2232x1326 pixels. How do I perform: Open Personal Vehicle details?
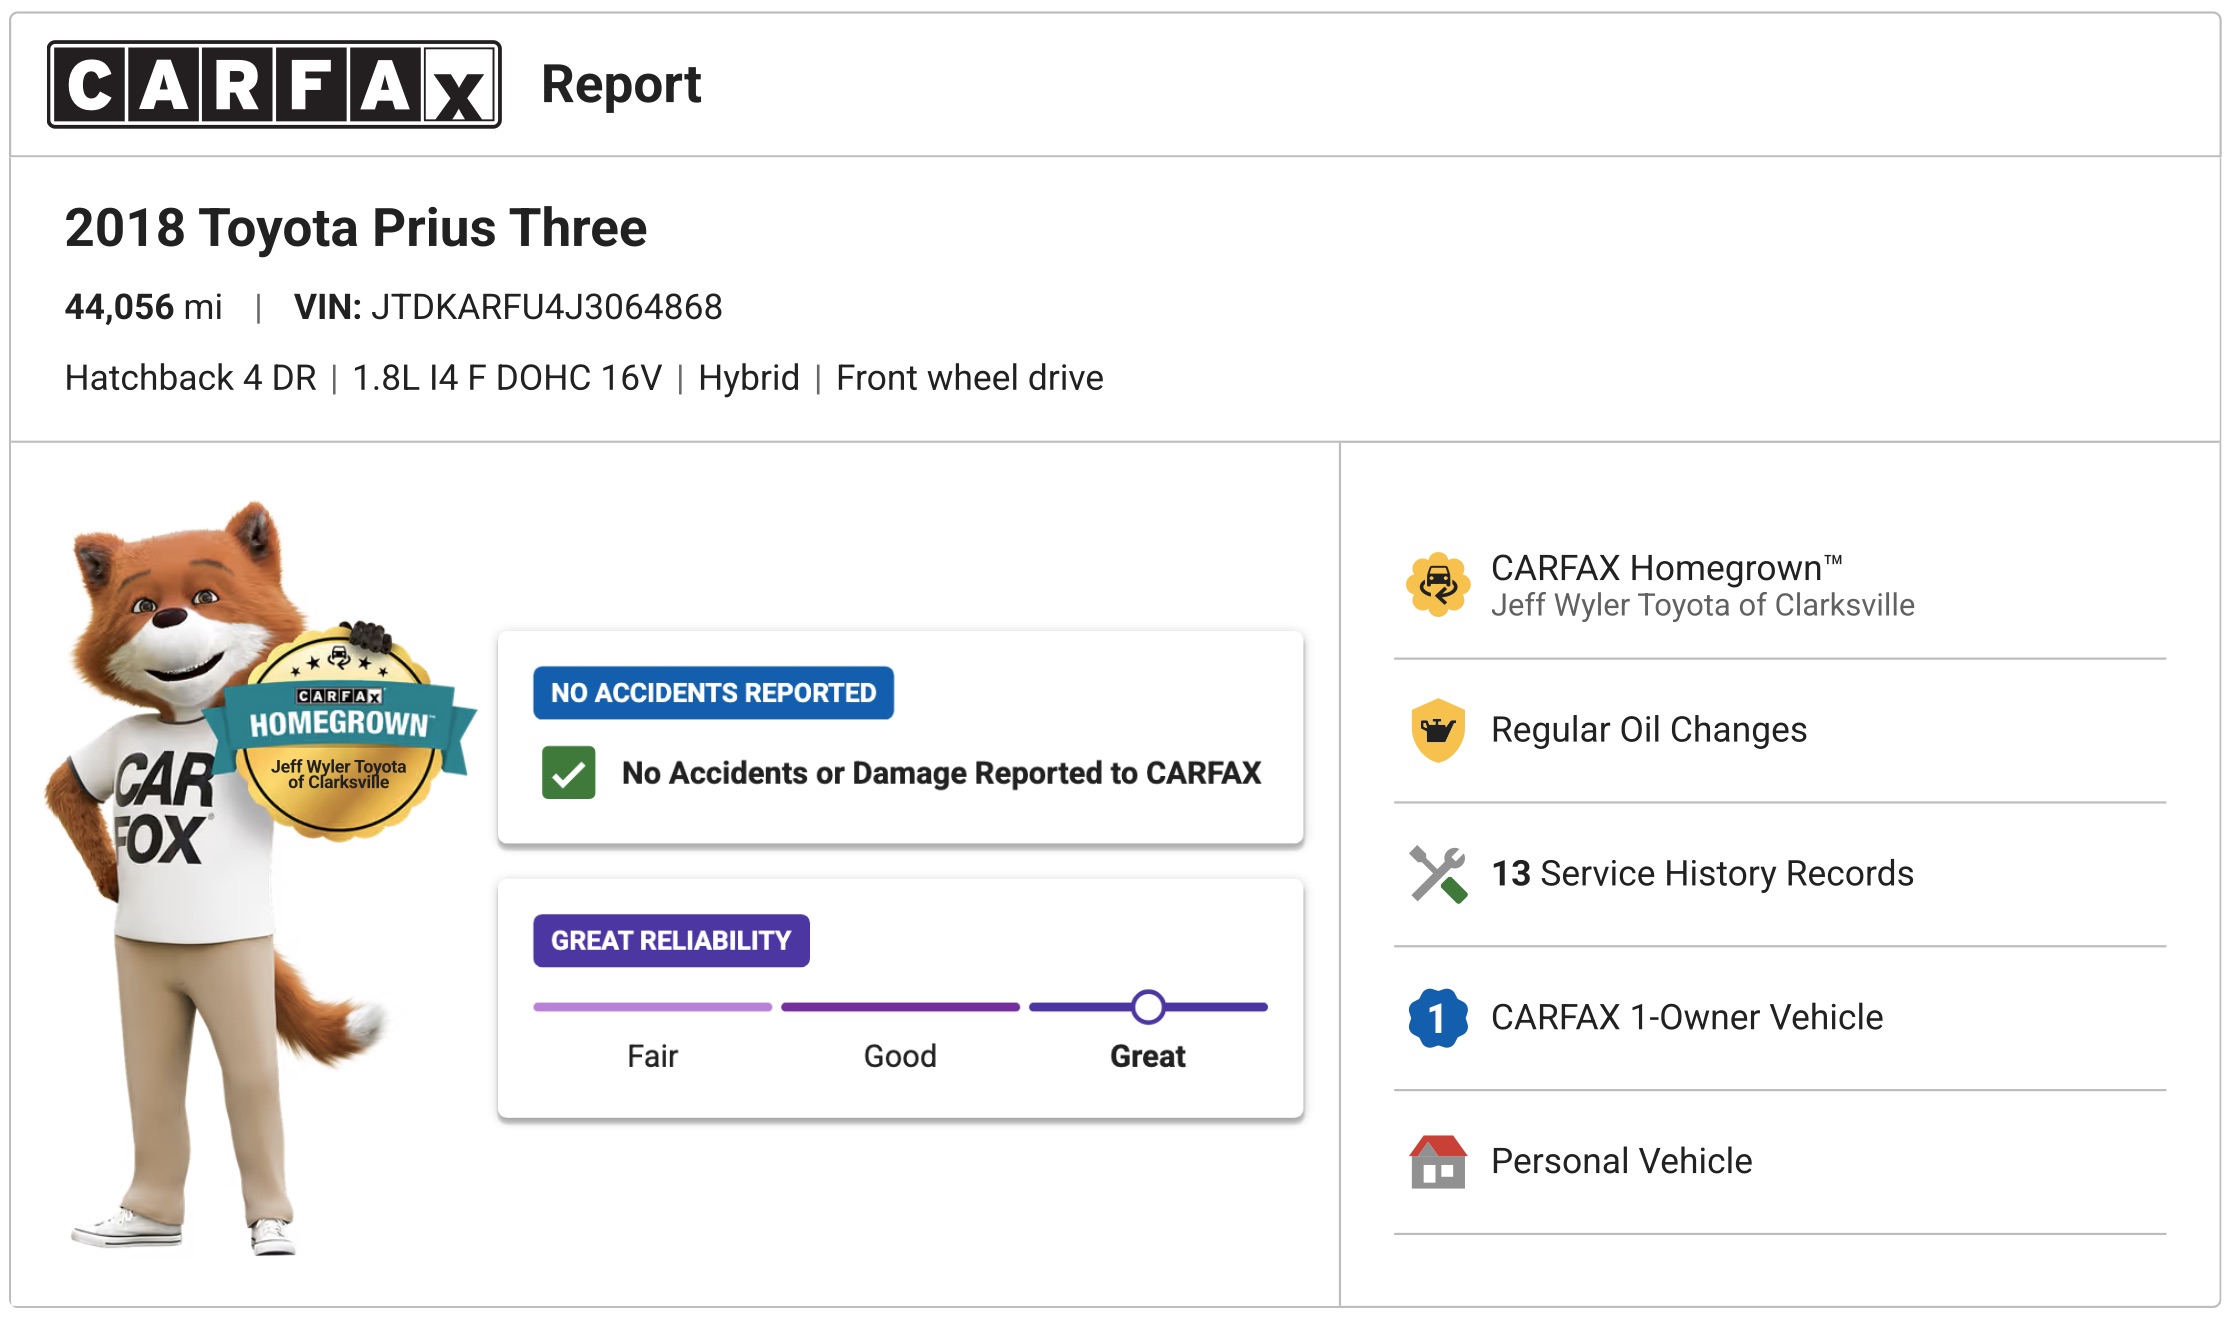1780,1163
